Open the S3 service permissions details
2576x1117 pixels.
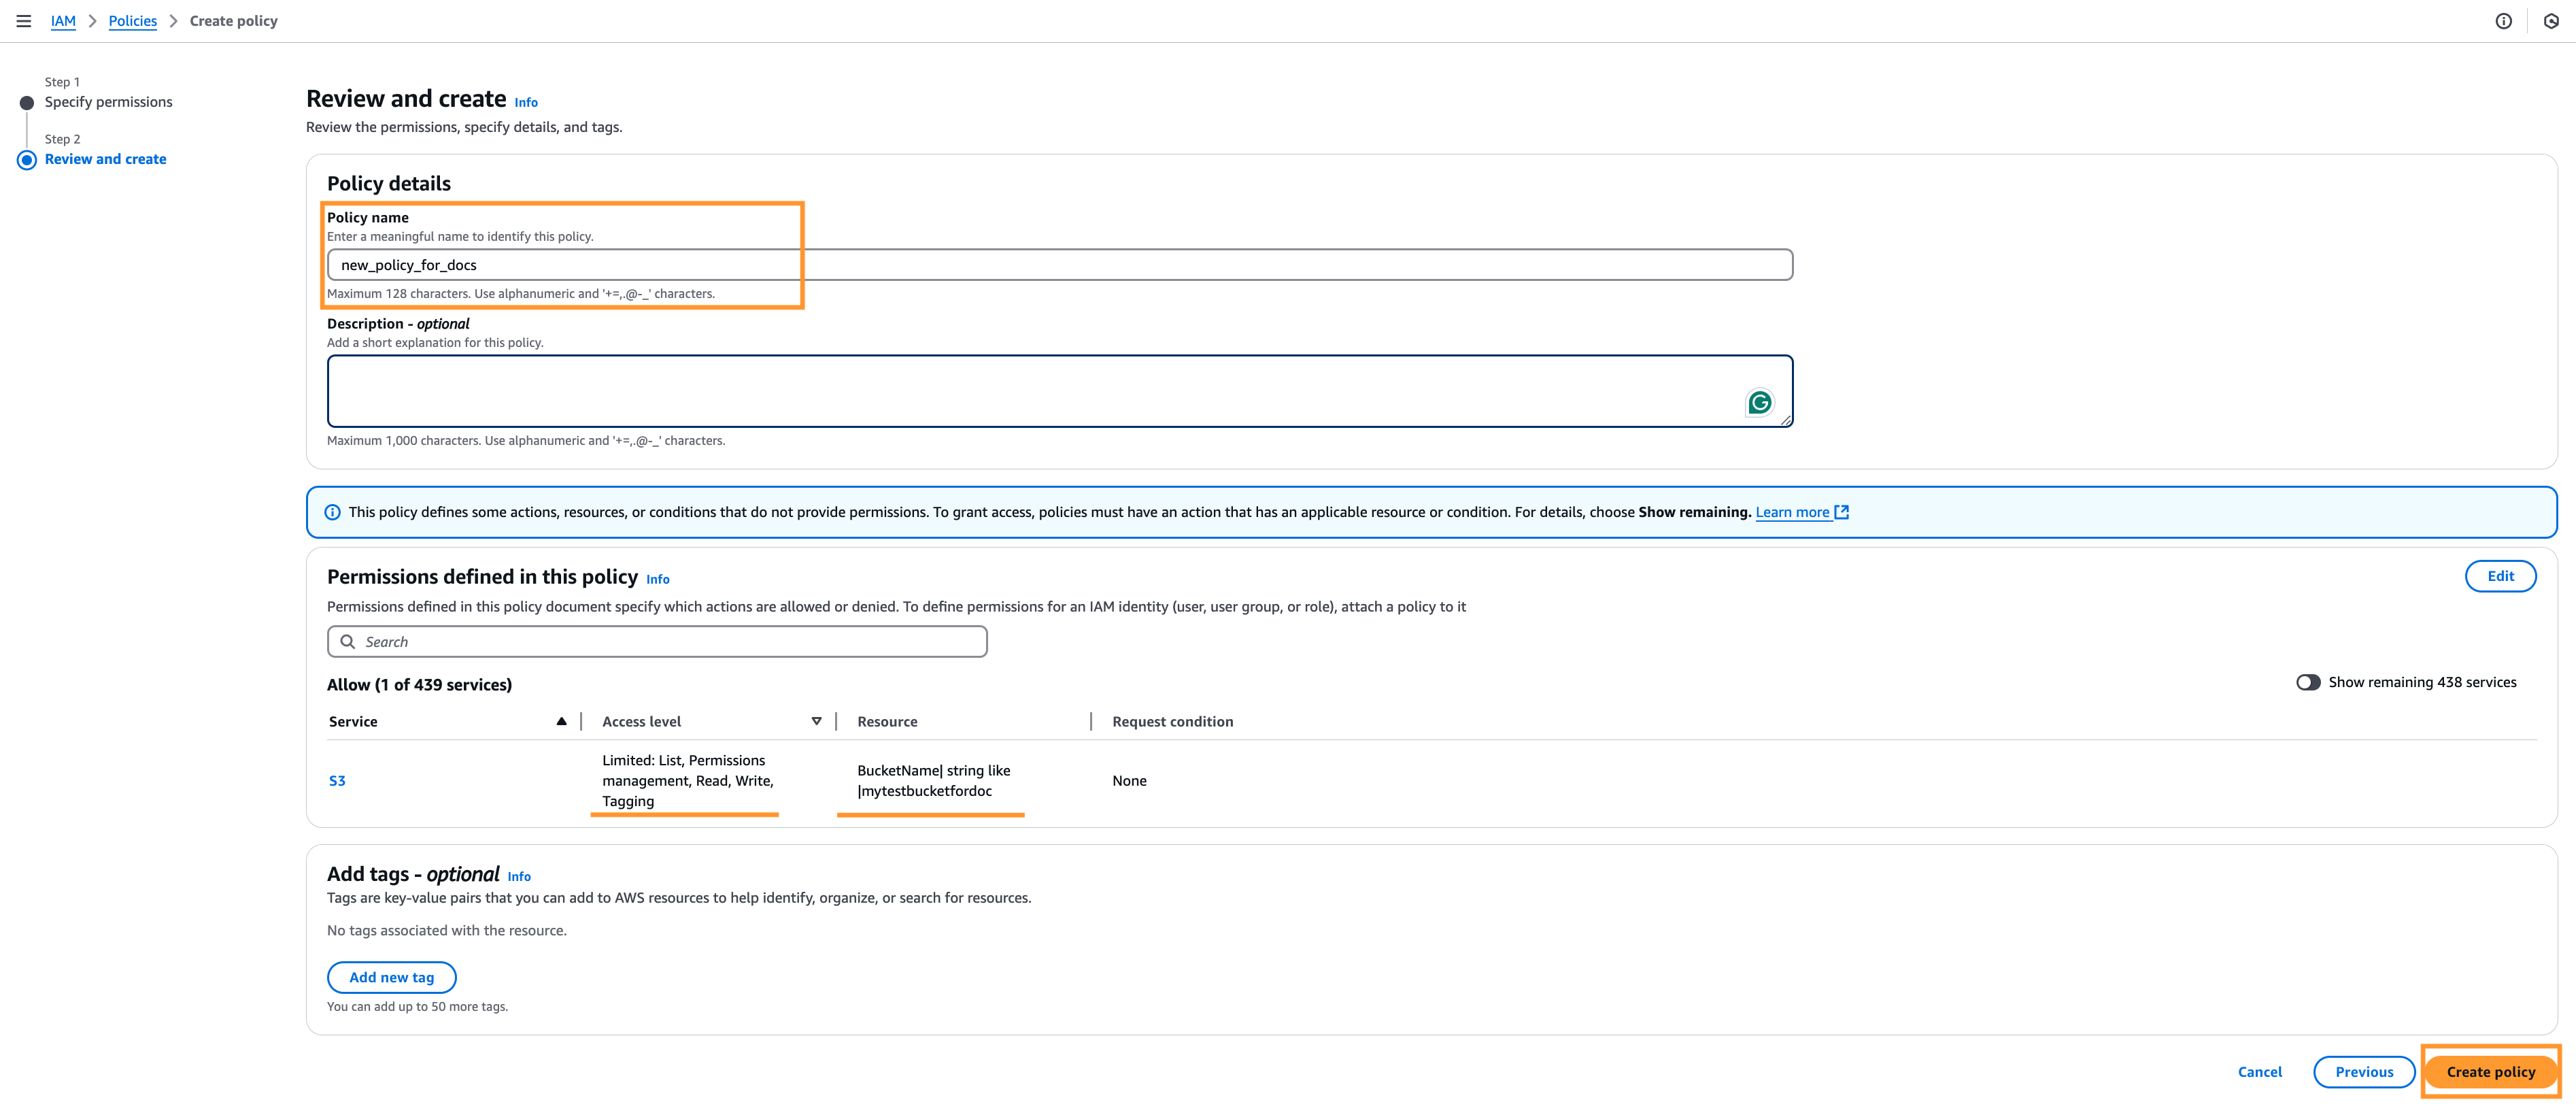pyautogui.click(x=337, y=781)
